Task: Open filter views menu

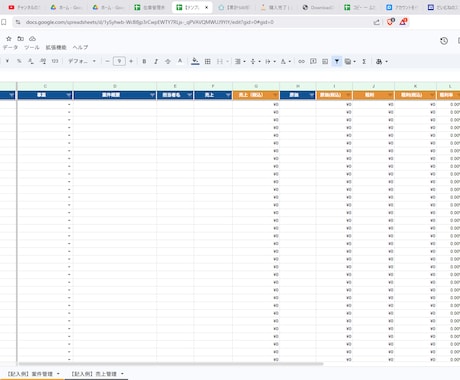Action: [350, 61]
